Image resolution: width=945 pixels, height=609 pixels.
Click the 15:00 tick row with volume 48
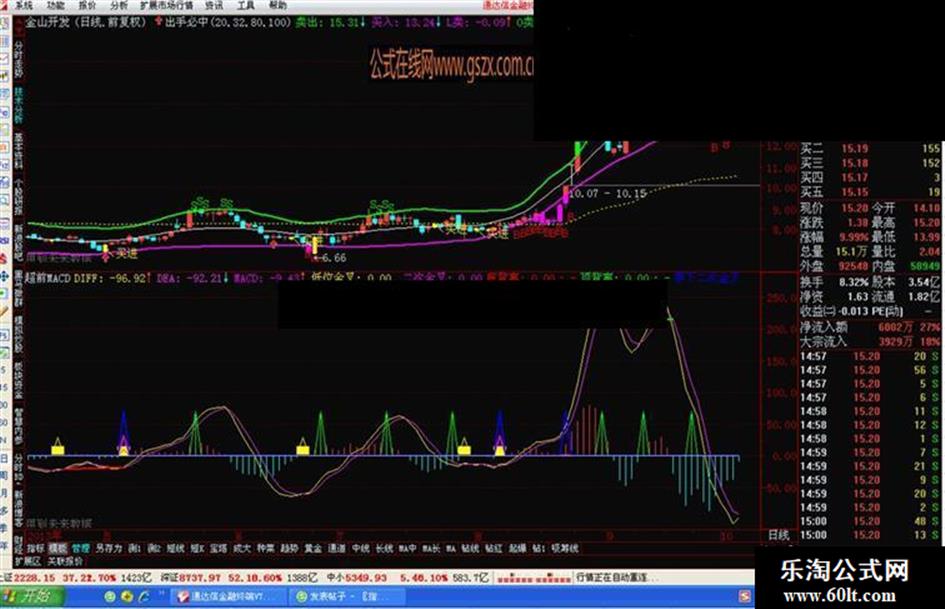coord(870,521)
